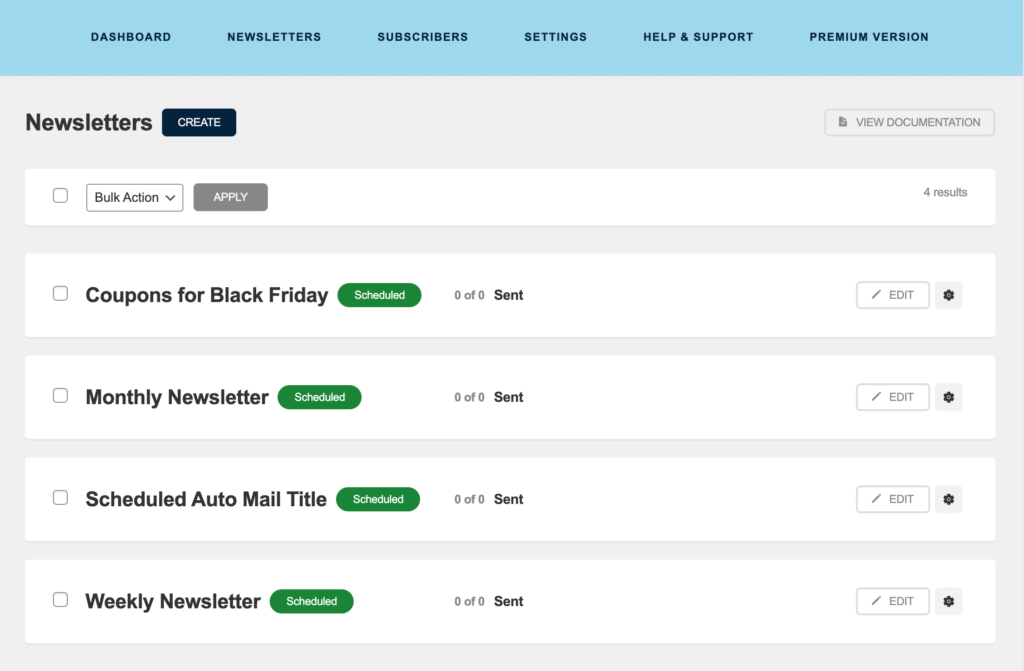Click the Weekly Newsletter title
Screen dimensions: 1024x671
coord(173,601)
